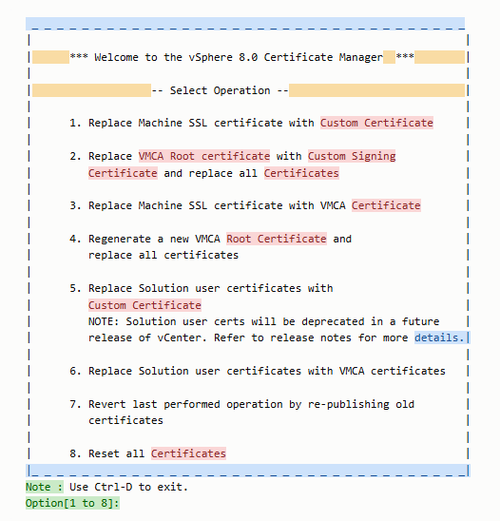Click option 5 Replace Solution user certificates with line
The image size is (500, 521).
201,288
